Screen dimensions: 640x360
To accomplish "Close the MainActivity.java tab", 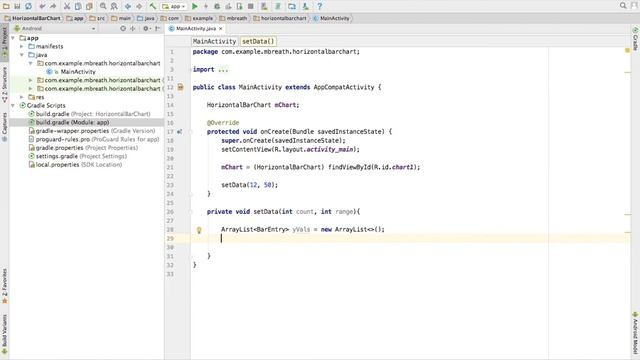I will 221,29.
